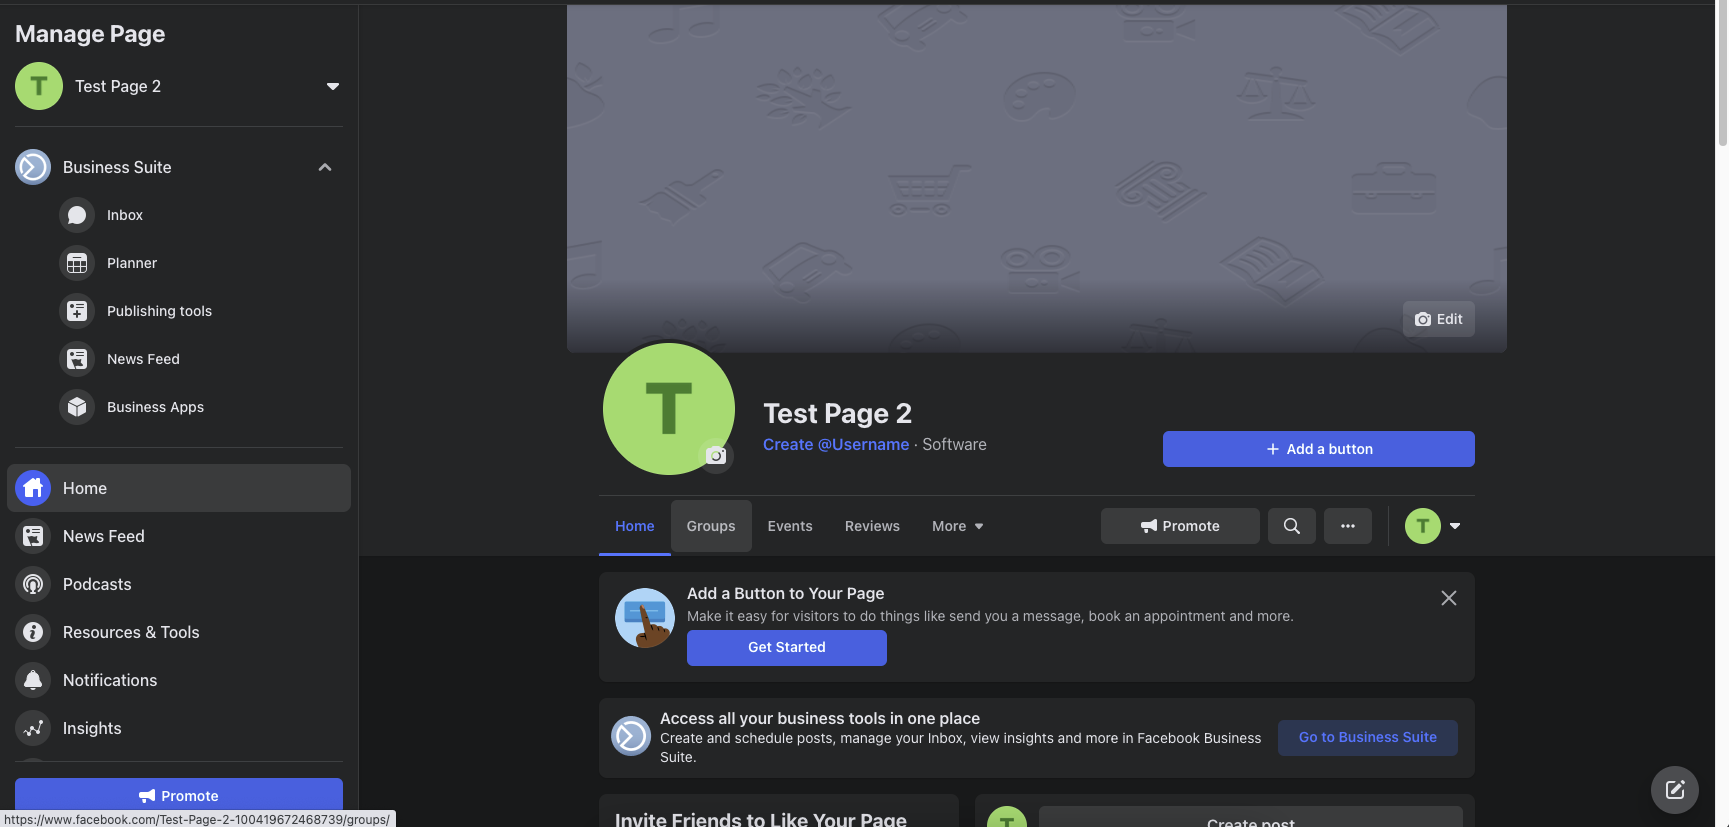Click the camera icon on profile picture
The image size is (1729, 827).
point(716,456)
